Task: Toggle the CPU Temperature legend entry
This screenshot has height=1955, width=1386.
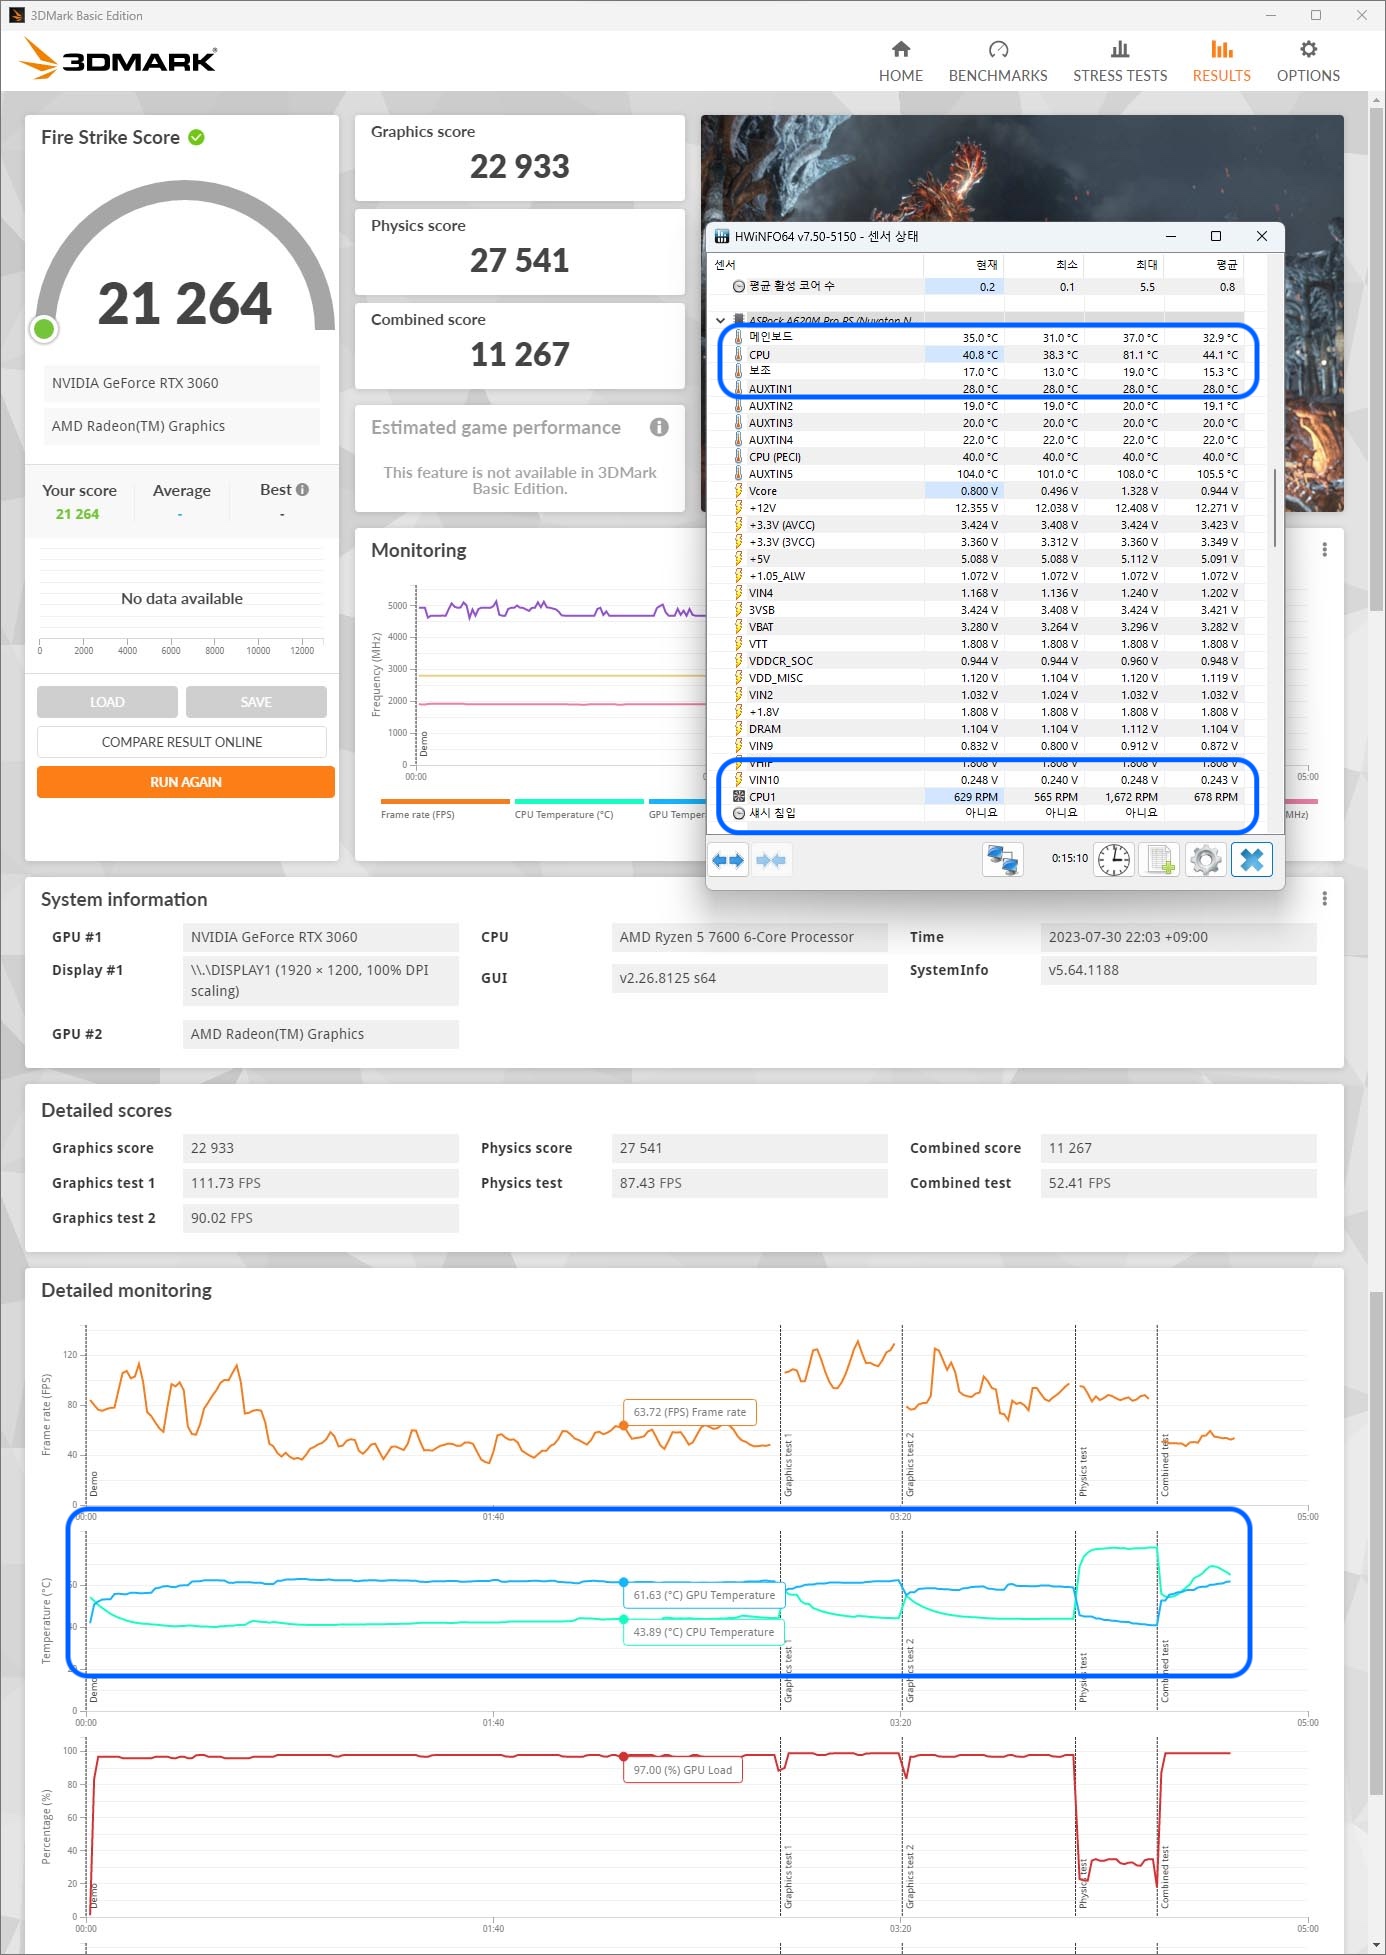Action: [x=578, y=808]
